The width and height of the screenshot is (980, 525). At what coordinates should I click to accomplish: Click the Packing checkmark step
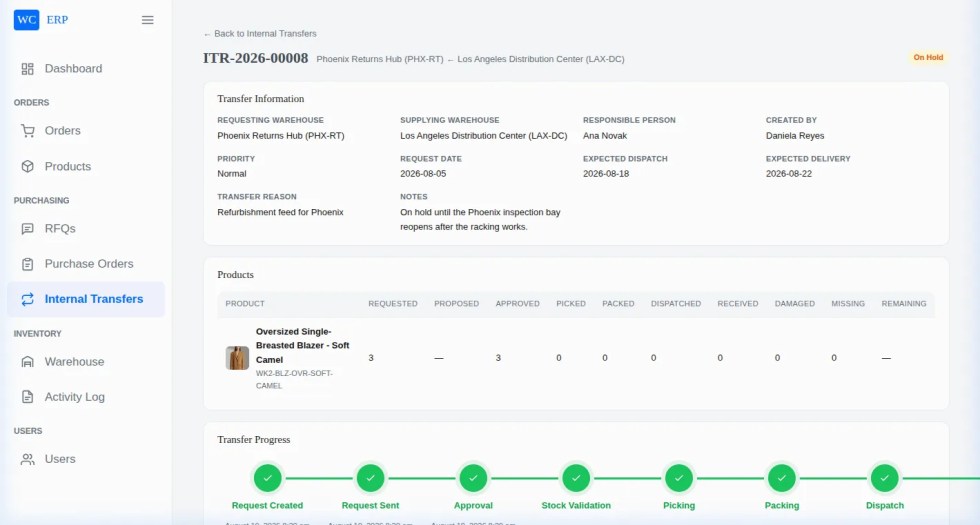[x=782, y=478]
